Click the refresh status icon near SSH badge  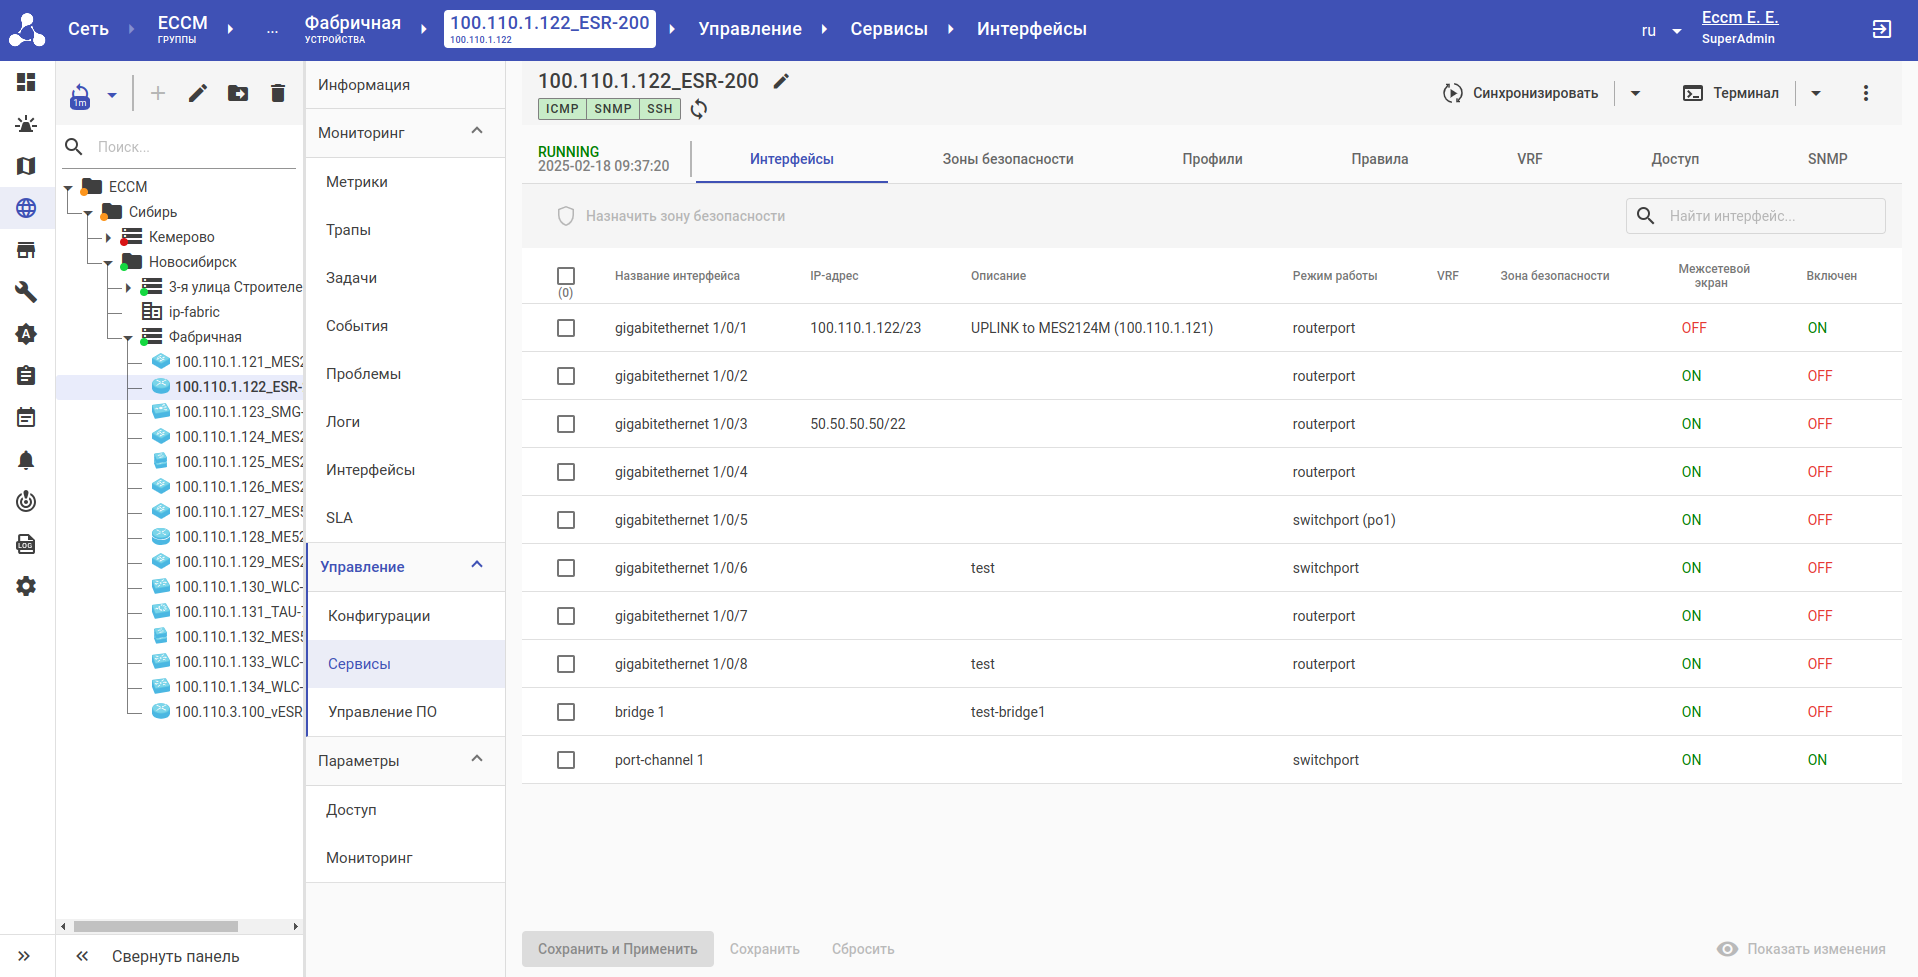click(699, 109)
